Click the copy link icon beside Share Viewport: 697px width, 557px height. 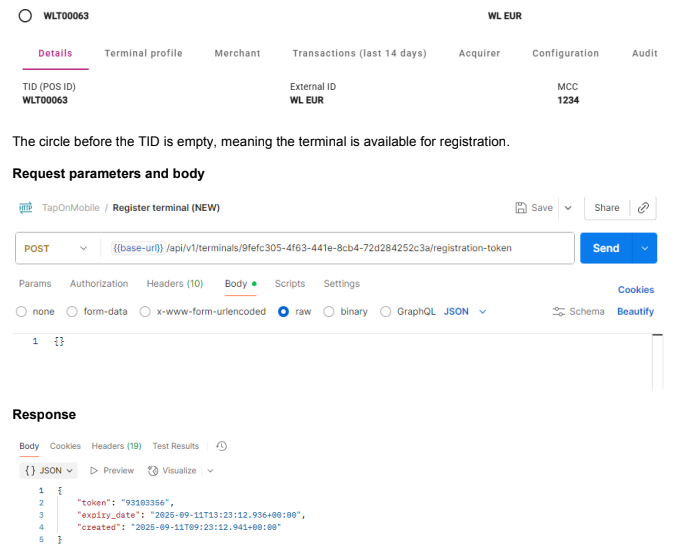(x=644, y=208)
